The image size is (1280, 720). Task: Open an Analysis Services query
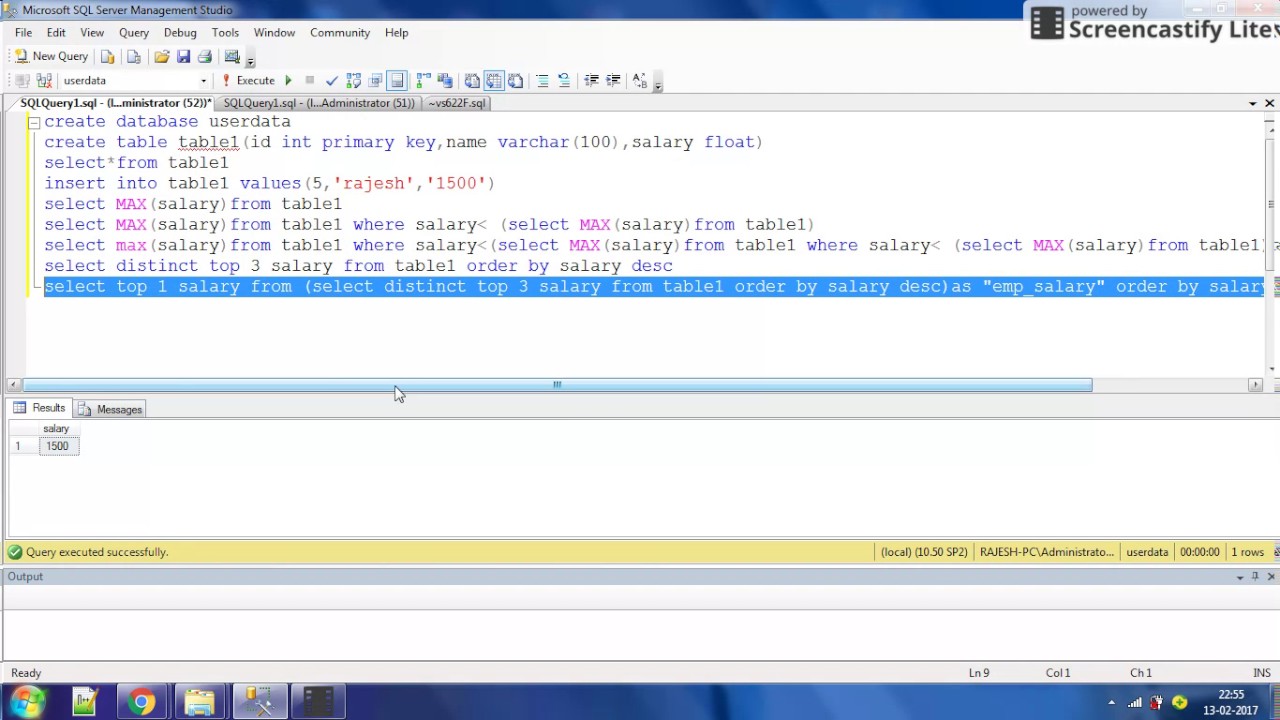134,57
